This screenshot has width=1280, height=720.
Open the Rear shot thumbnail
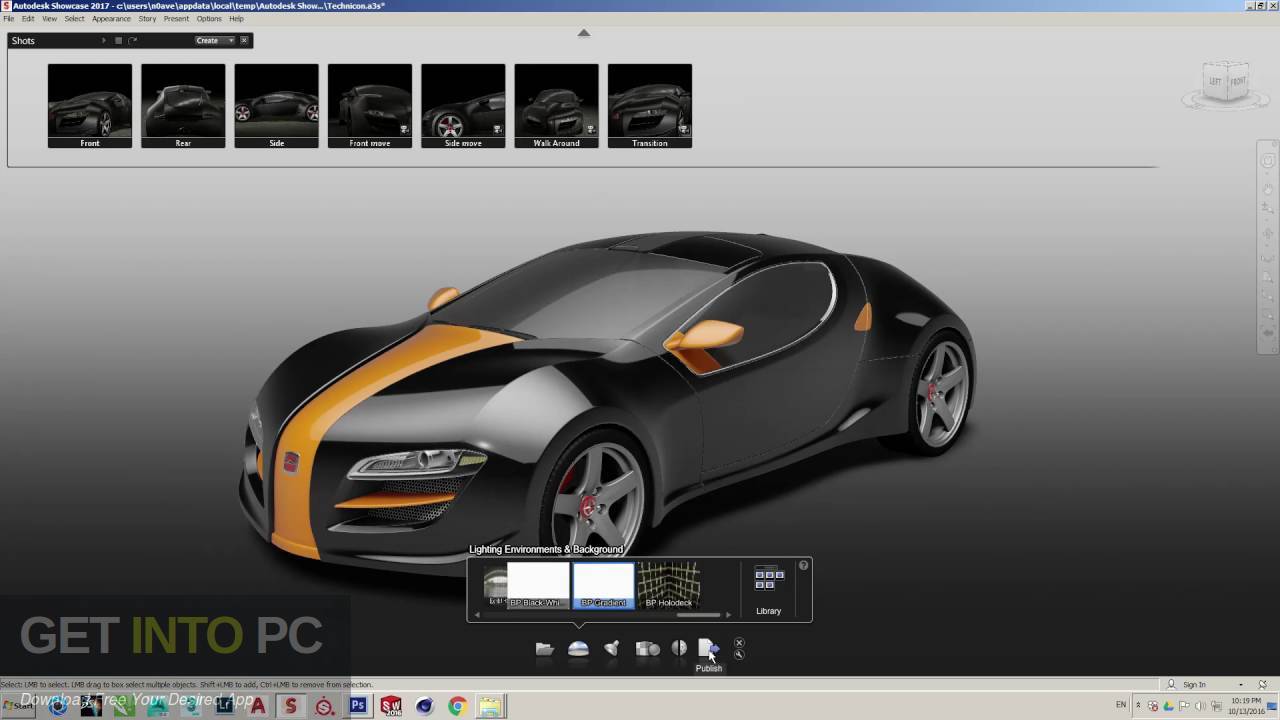183,106
